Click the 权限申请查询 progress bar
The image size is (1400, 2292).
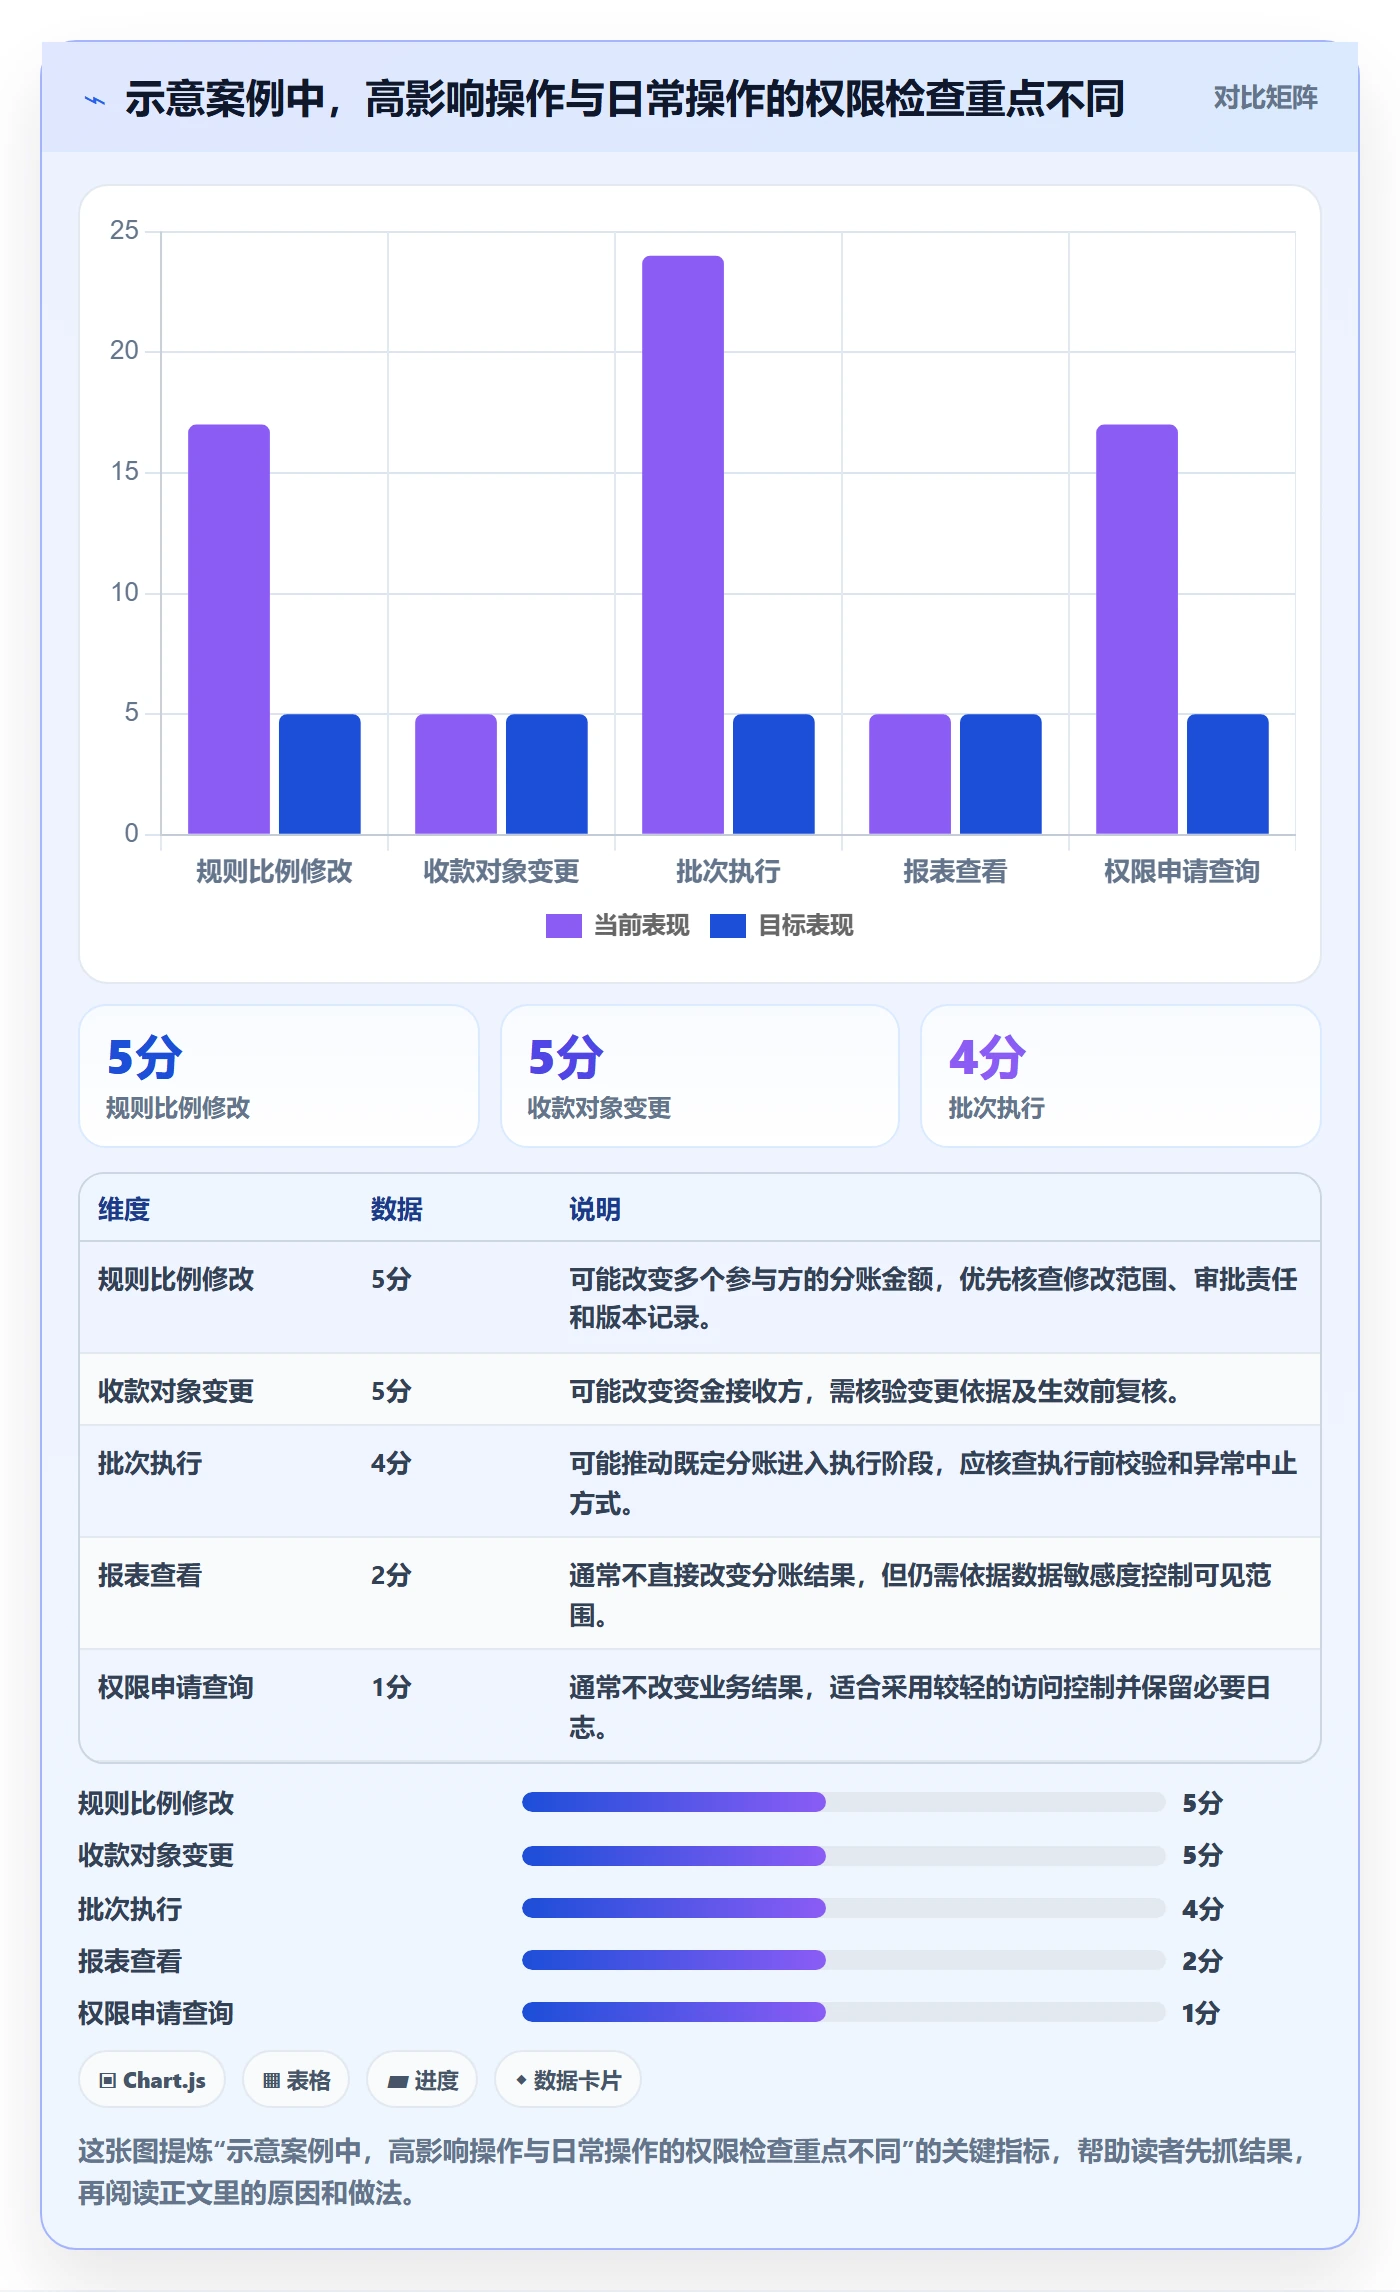tap(843, 2011)
